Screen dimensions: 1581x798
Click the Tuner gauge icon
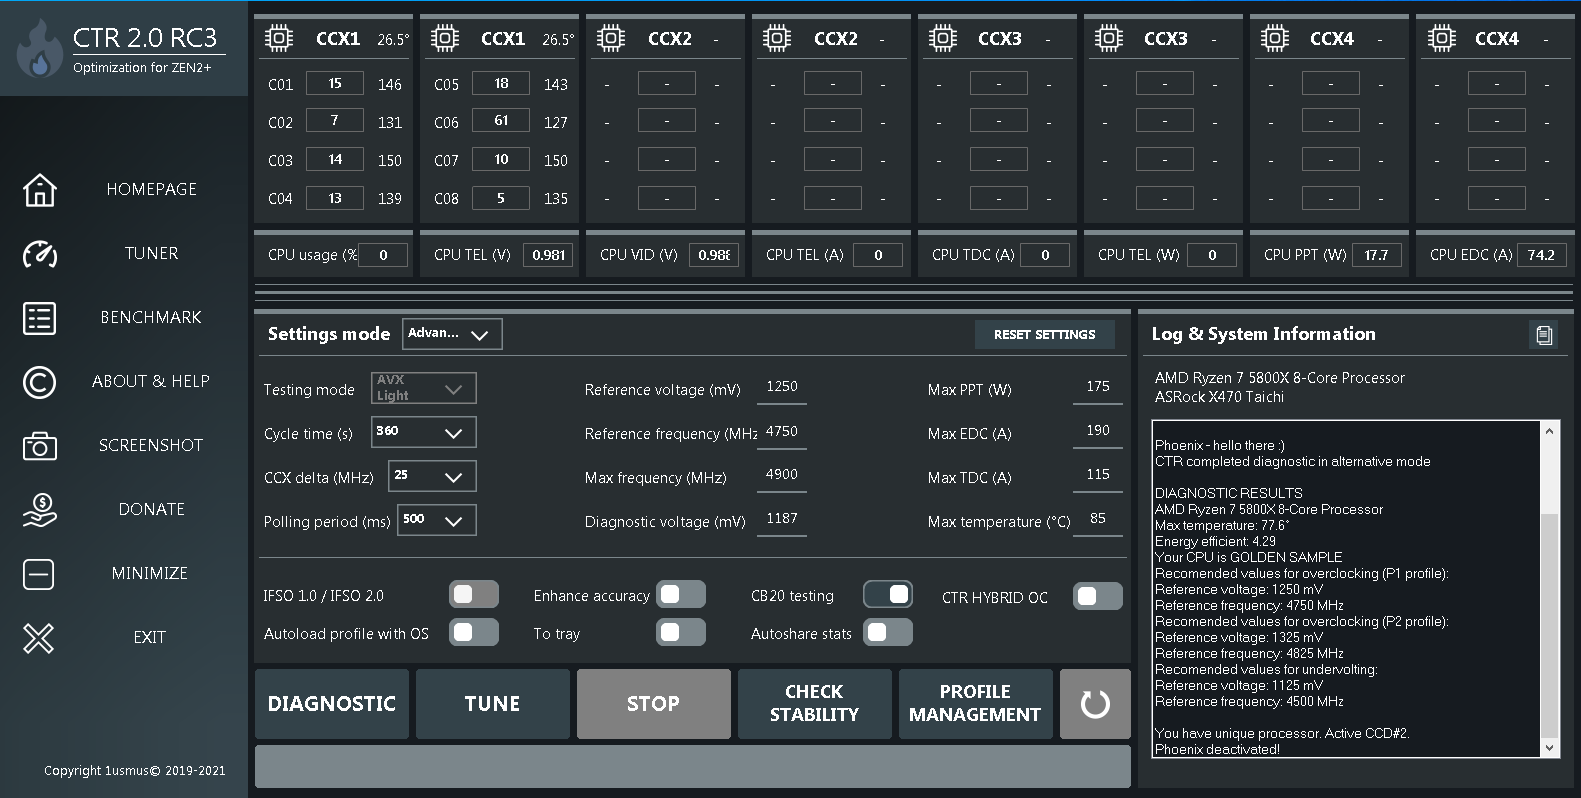coord(40,253)
